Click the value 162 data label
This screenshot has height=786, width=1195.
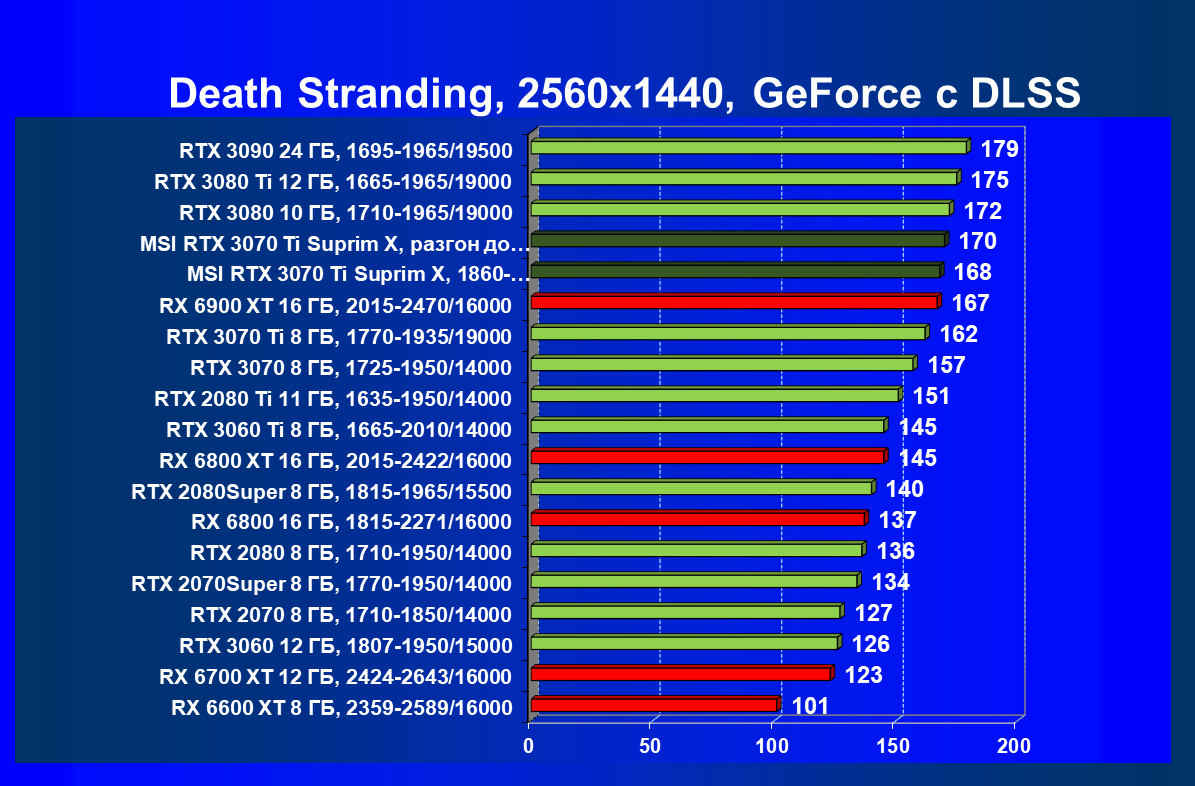tap(958, 335)
